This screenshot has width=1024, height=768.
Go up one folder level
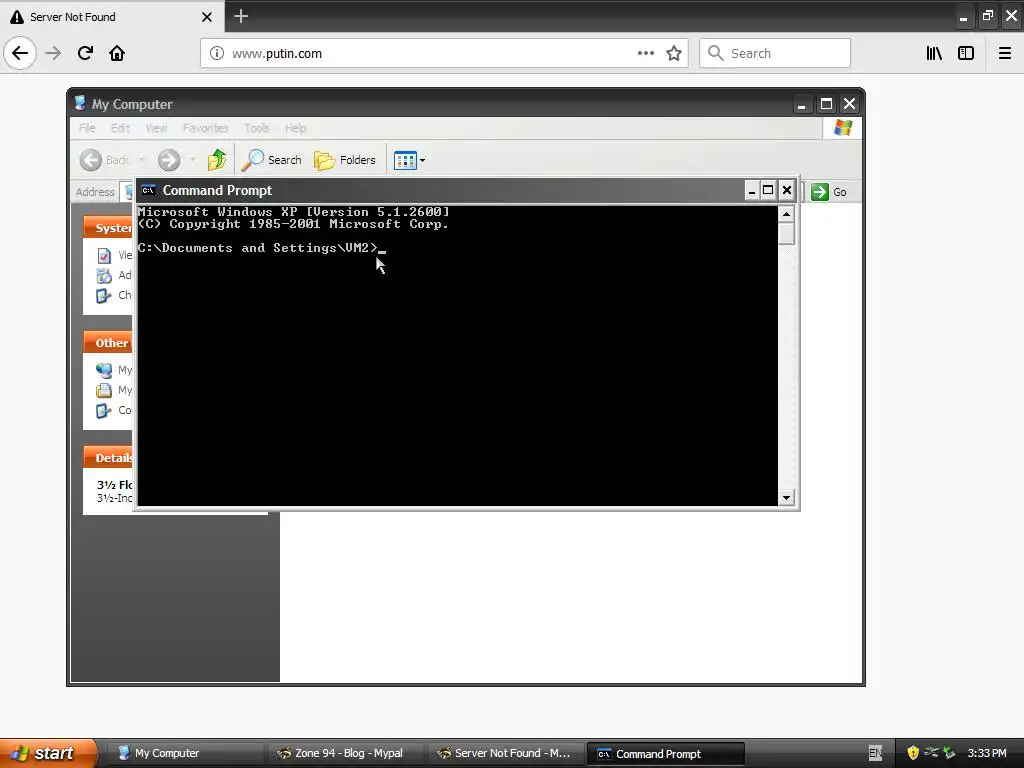click(x=217, y=160)
